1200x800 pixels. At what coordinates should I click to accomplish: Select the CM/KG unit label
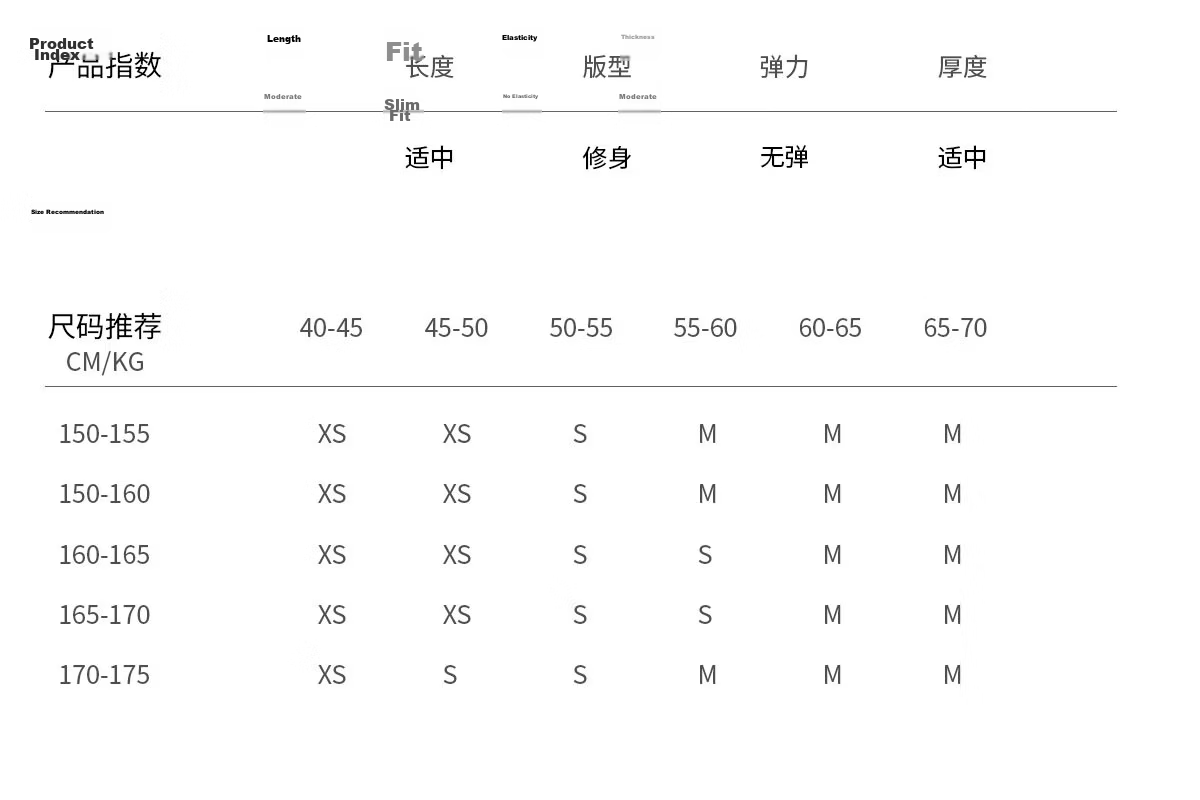click(105, 362)
